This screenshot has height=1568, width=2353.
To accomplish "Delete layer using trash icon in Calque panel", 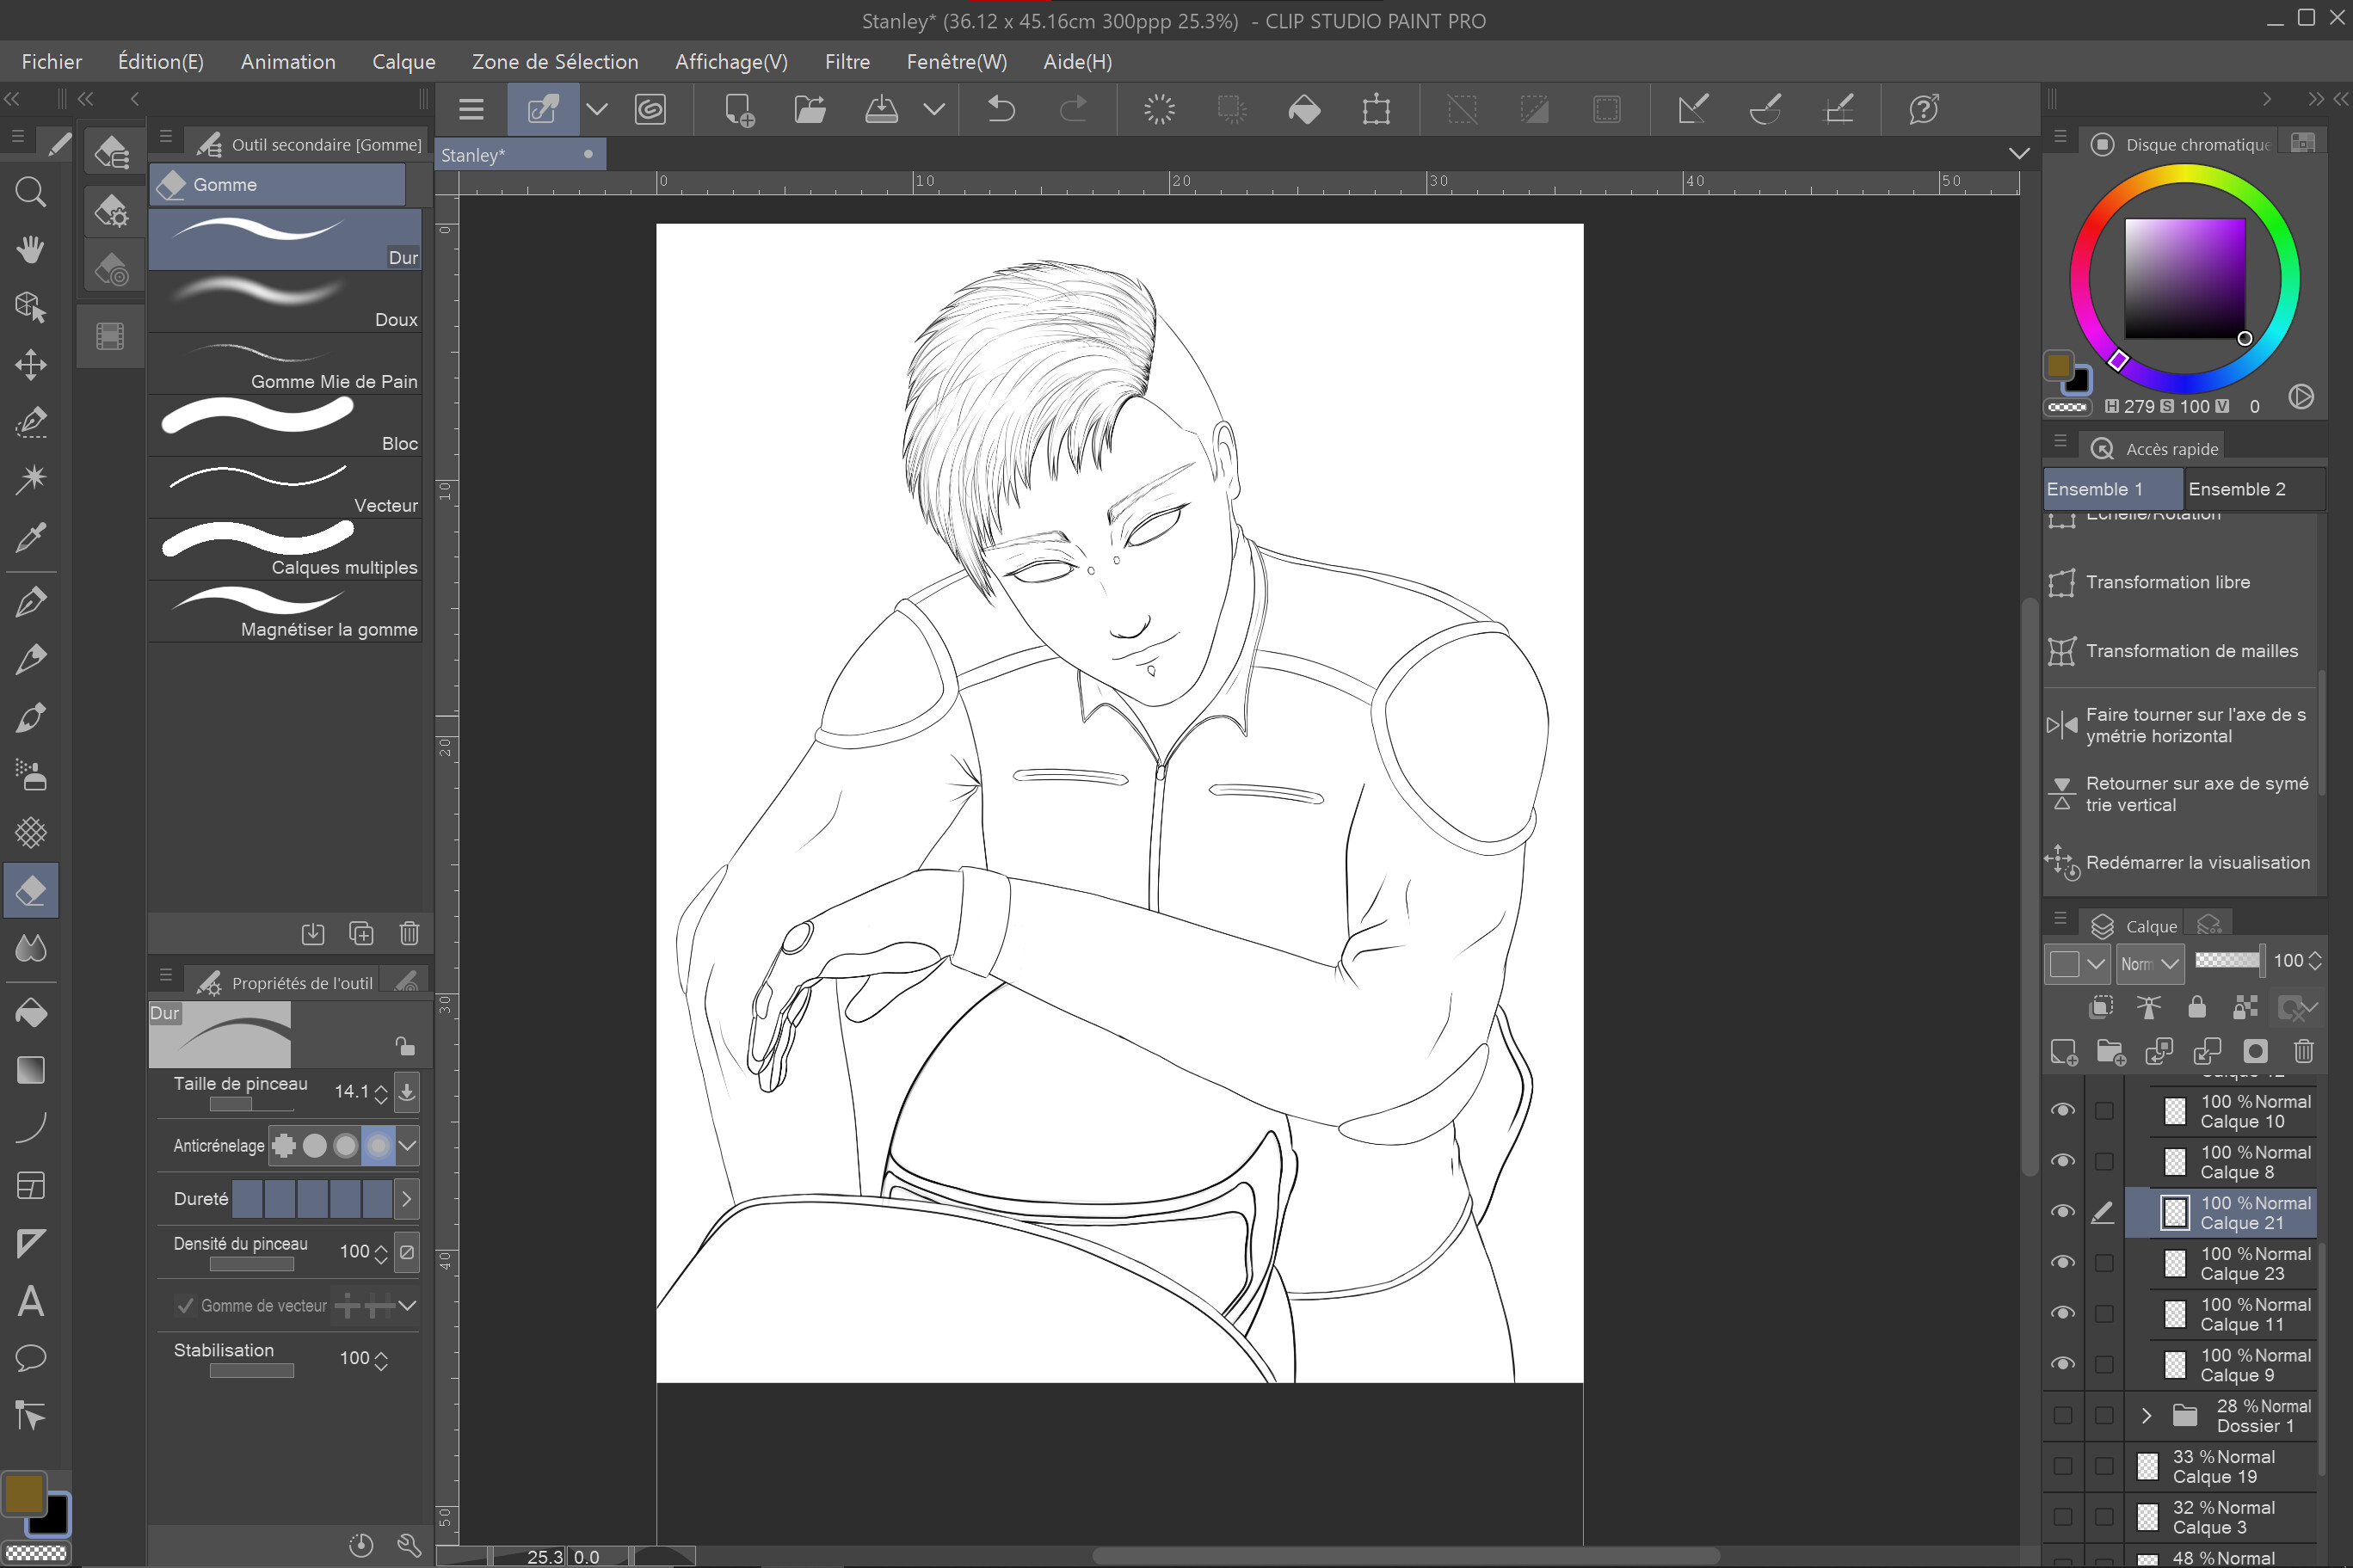I will [2303, 1052].
